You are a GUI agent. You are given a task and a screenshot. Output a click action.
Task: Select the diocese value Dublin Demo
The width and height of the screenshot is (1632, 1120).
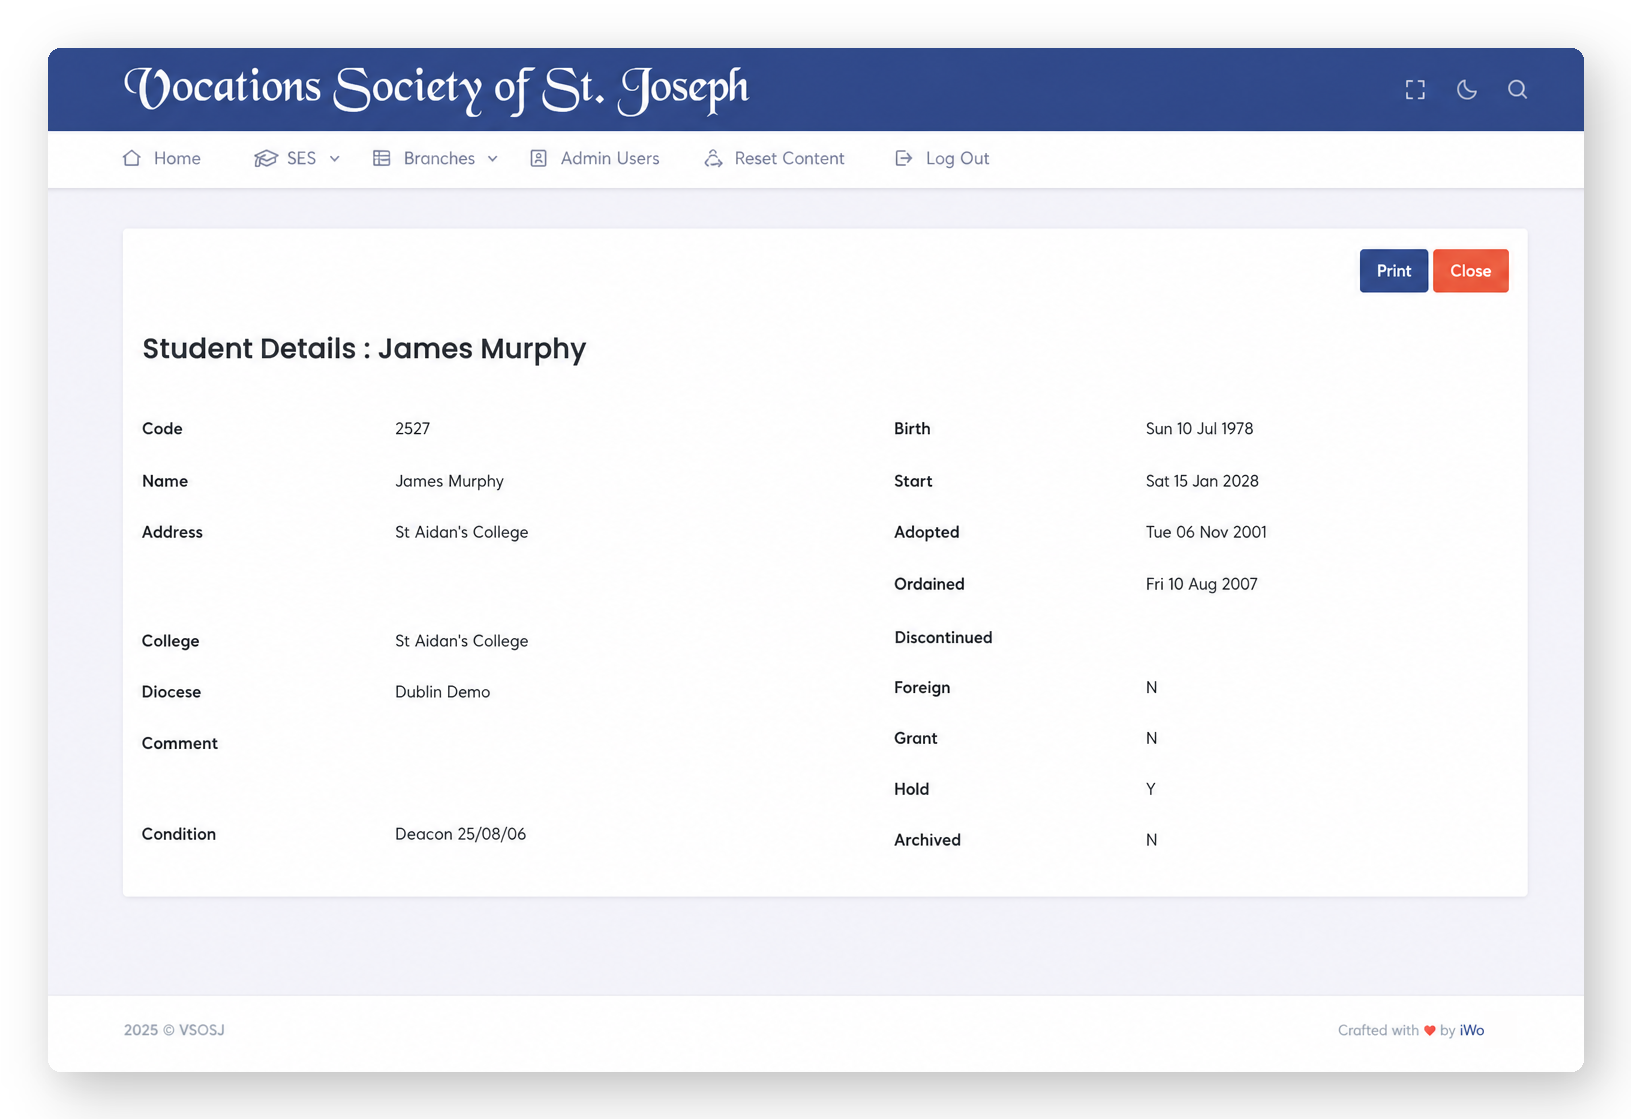[x=442, y=692]
